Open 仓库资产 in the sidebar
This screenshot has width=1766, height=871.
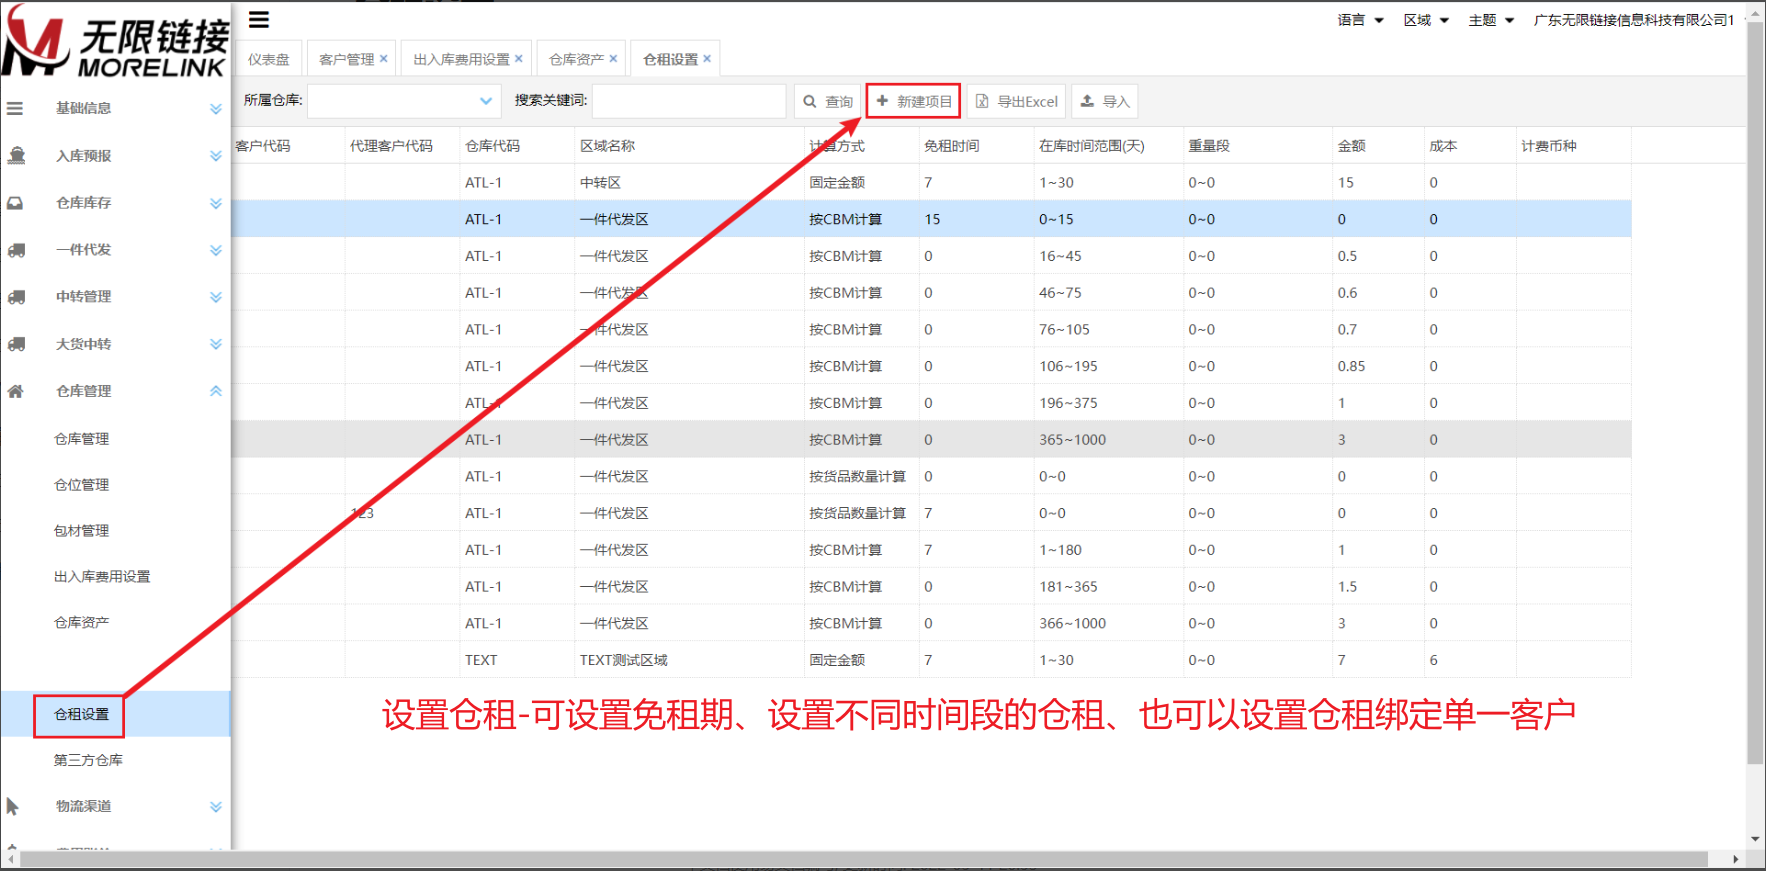(x=82, y=622)
